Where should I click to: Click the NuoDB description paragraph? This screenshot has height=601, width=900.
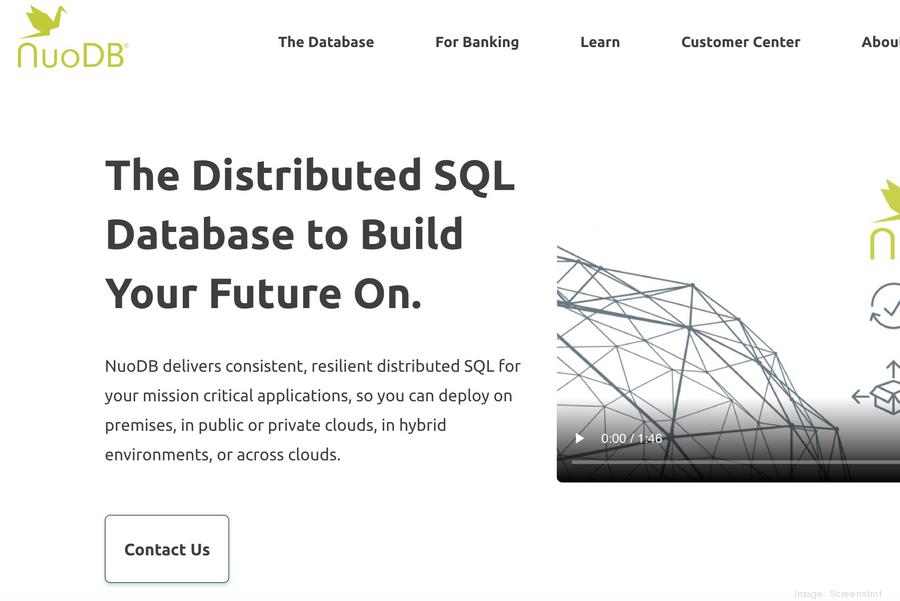coord(313,410)
